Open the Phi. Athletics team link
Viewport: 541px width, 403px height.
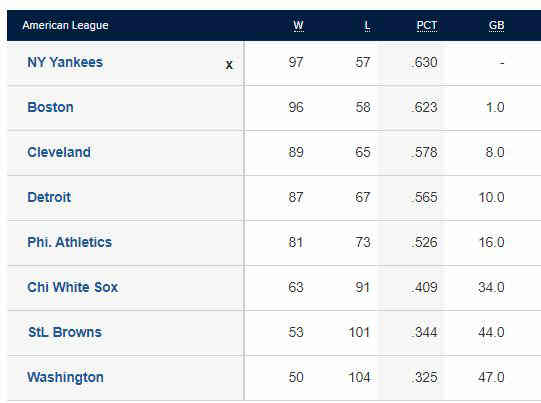click(x=69, y=242)
